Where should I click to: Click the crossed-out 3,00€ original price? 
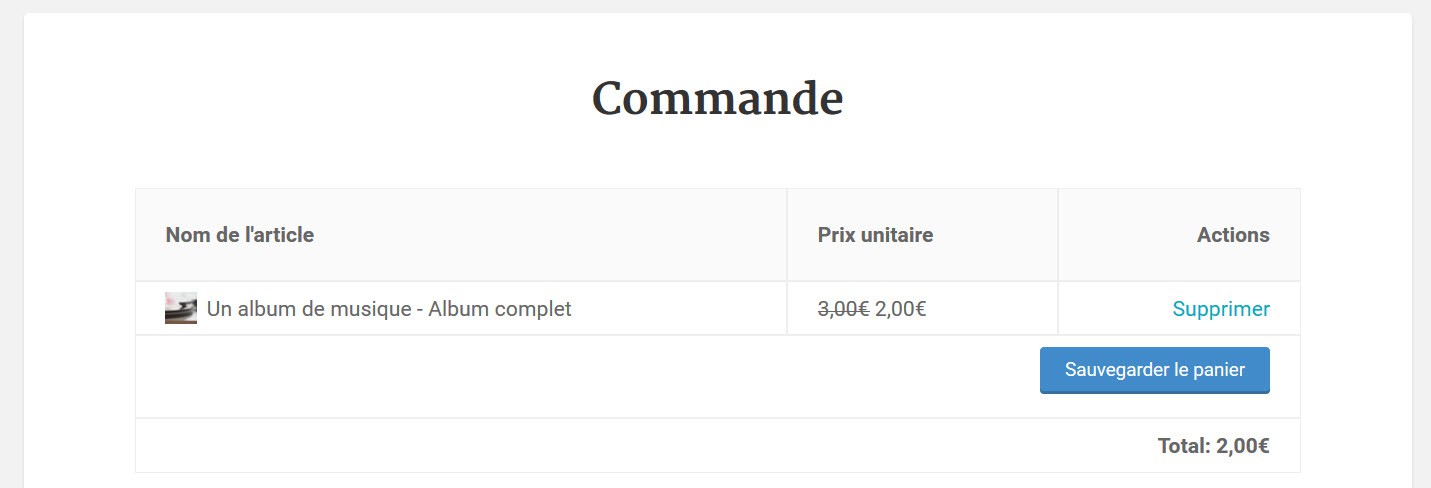coord(843,309)
